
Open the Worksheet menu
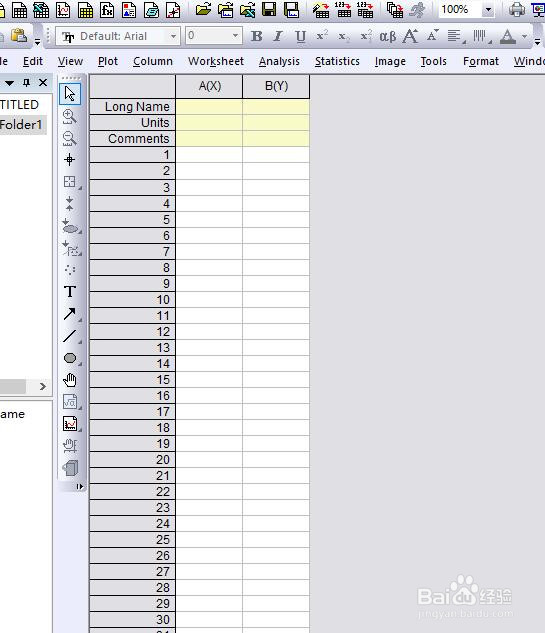[x=216, y=61]
